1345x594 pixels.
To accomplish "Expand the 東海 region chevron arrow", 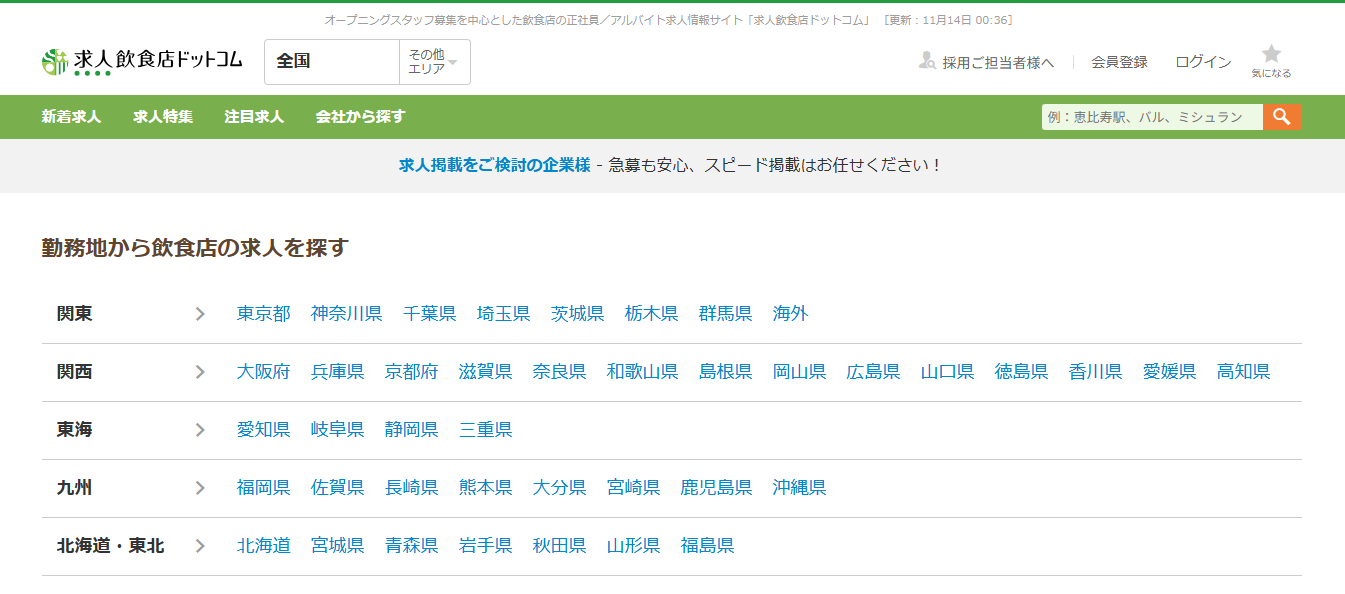I will tap(200, 430).
